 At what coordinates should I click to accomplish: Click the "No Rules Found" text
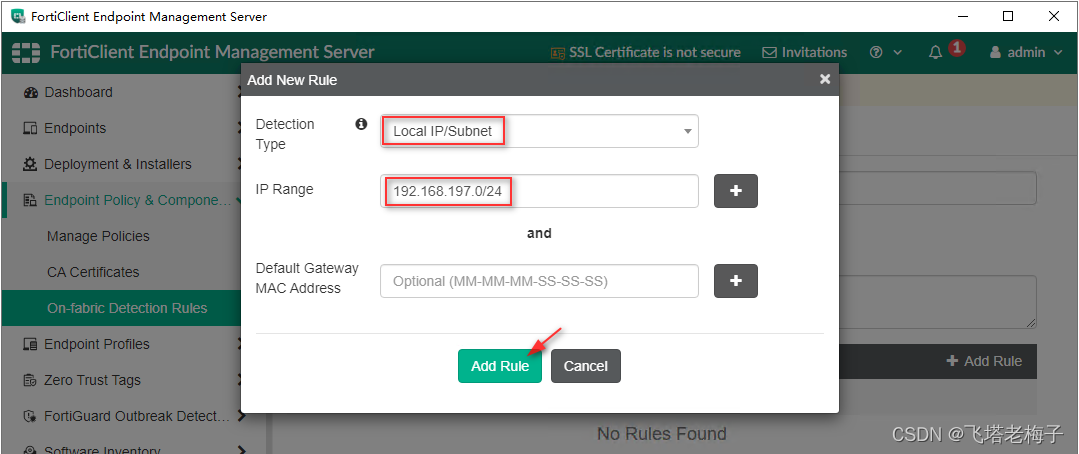pyautogui.click(x=661, y=434)
